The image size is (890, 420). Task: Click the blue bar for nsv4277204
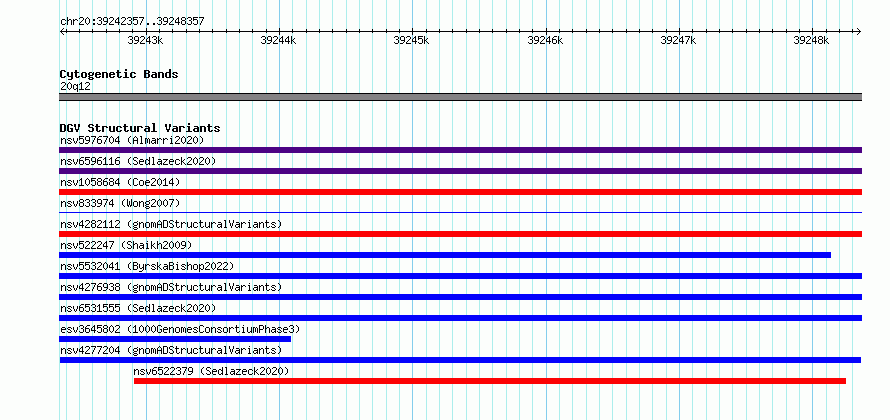click(x=460, y=360)
